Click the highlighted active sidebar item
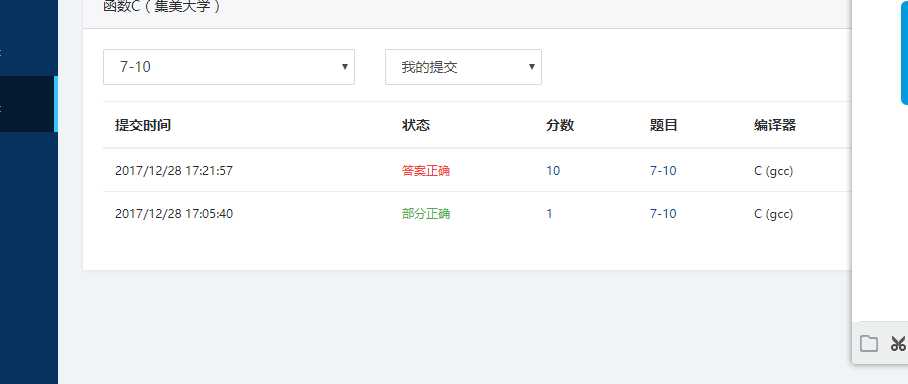908x384 pixels. pyautogui.click(x=29, y=104)
